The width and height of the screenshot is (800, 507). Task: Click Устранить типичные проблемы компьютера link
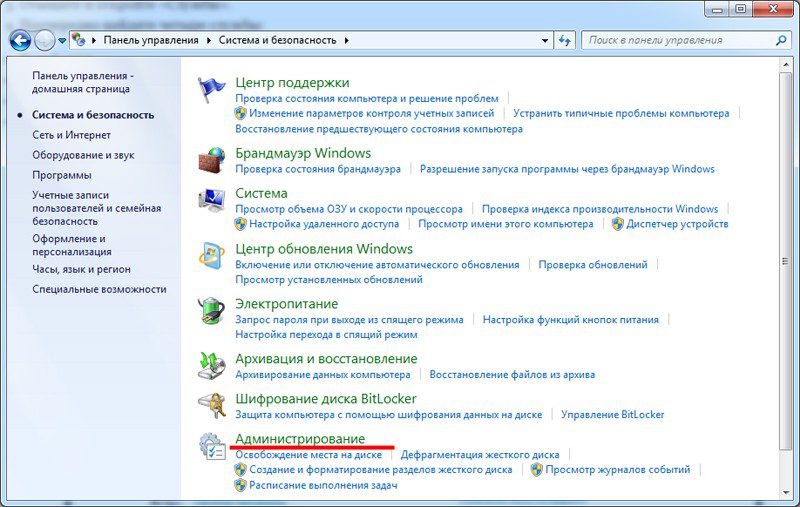pyautogui.click(x=621, y=113)
